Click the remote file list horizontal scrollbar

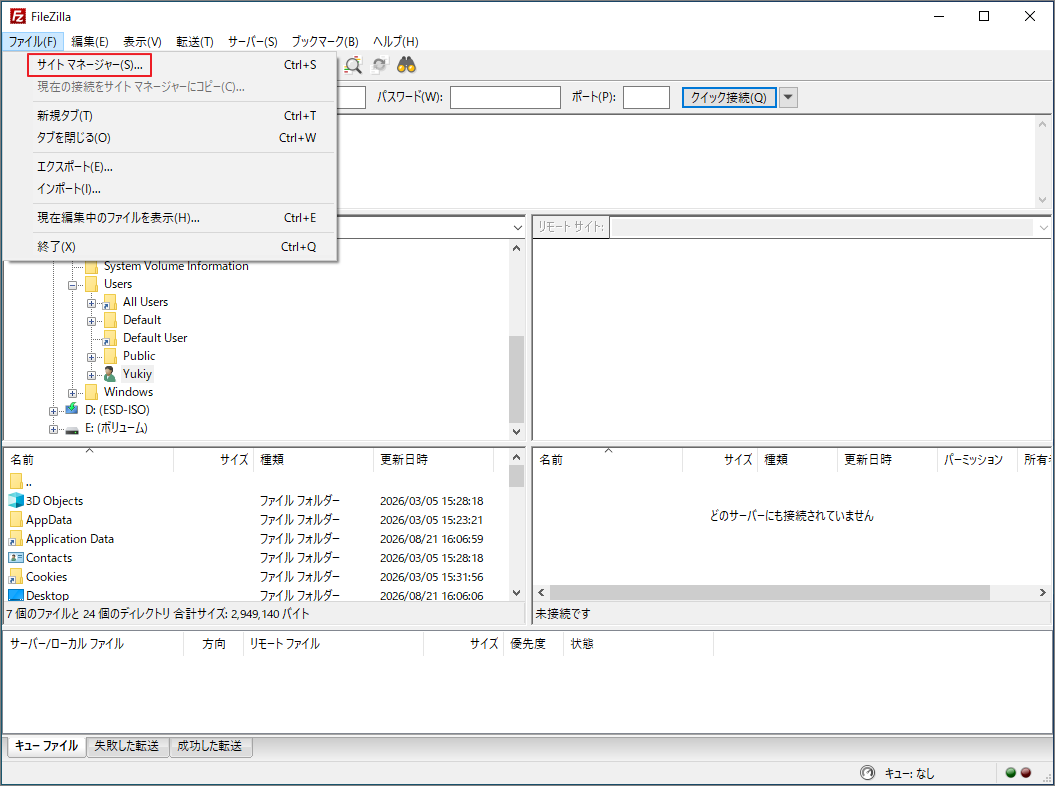(769, 592)
